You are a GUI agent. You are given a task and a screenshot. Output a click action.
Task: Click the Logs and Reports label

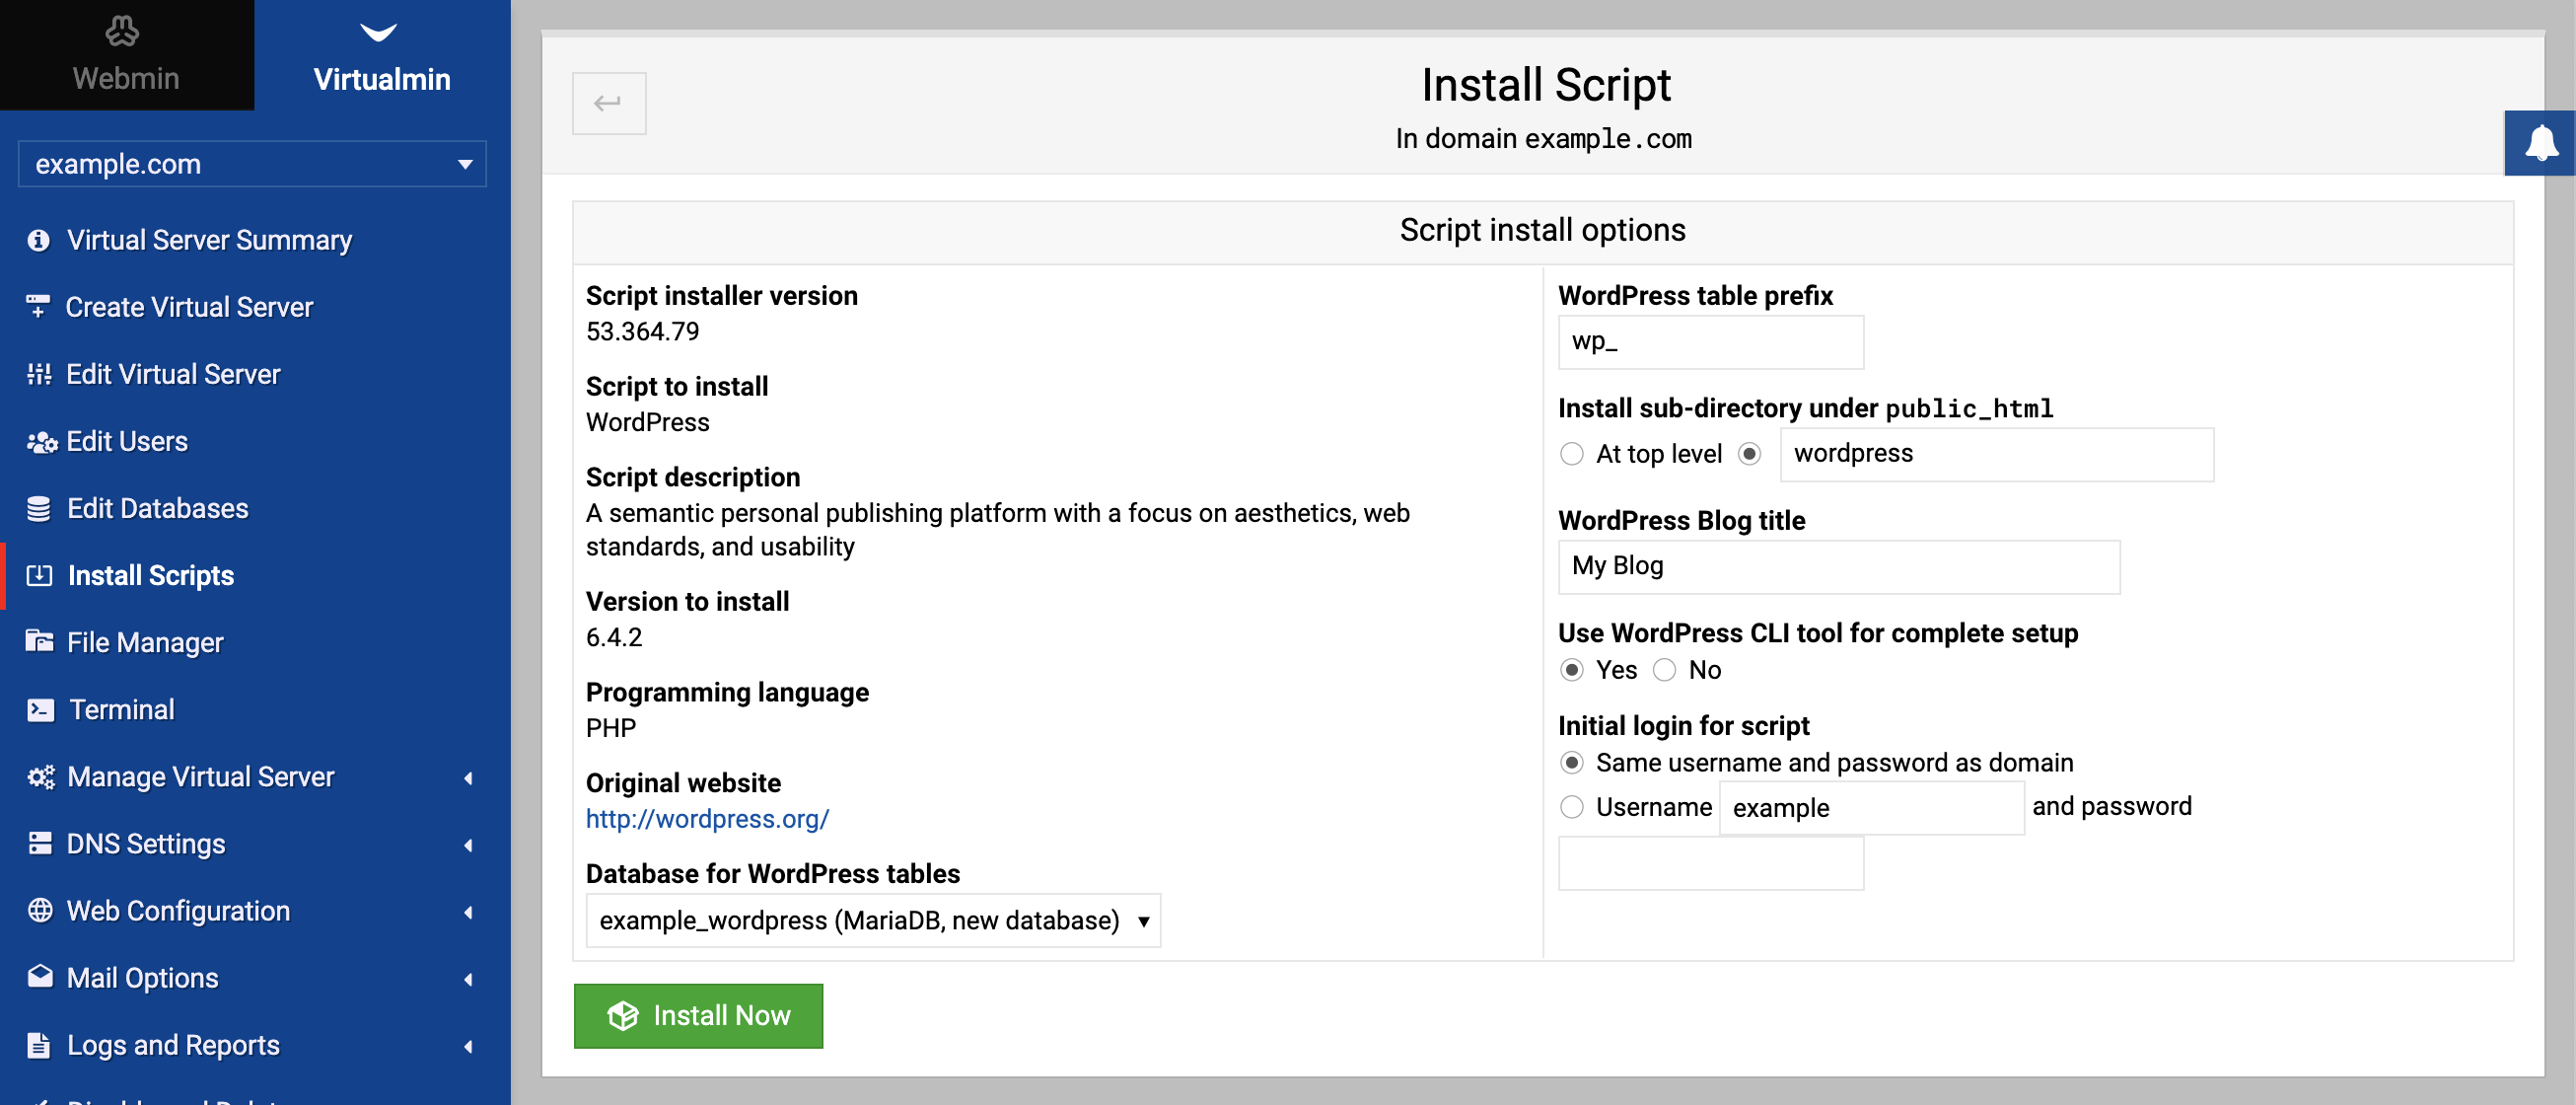click(173, 1044)
